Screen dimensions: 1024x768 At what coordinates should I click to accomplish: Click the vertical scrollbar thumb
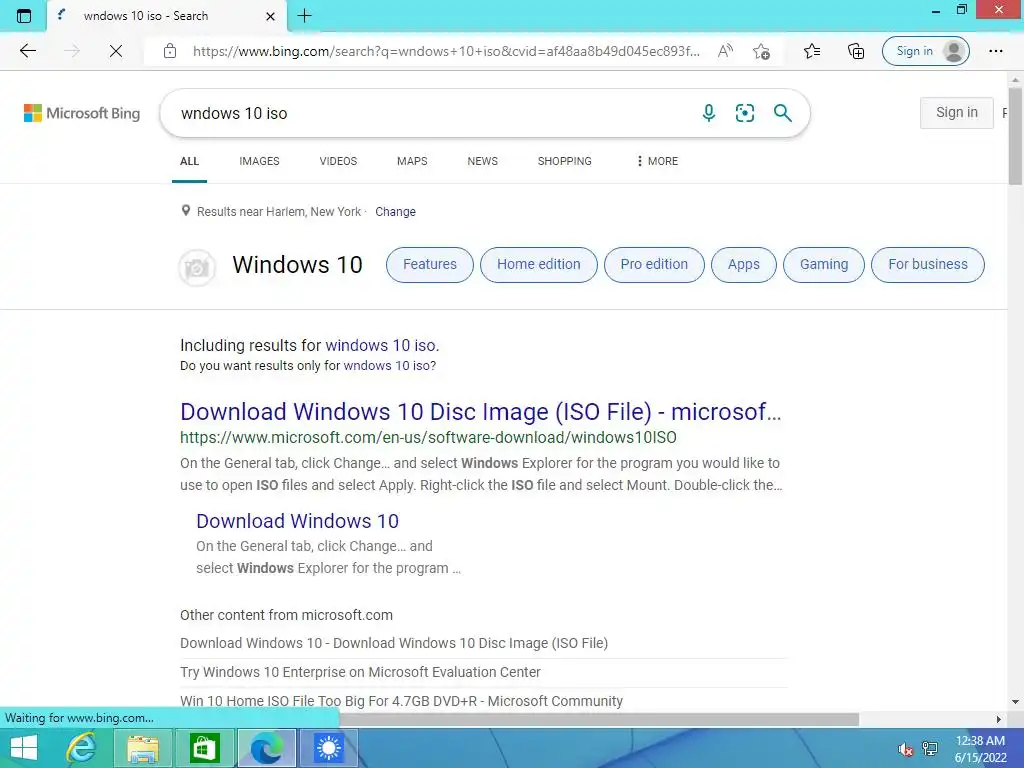(1015, 136)
